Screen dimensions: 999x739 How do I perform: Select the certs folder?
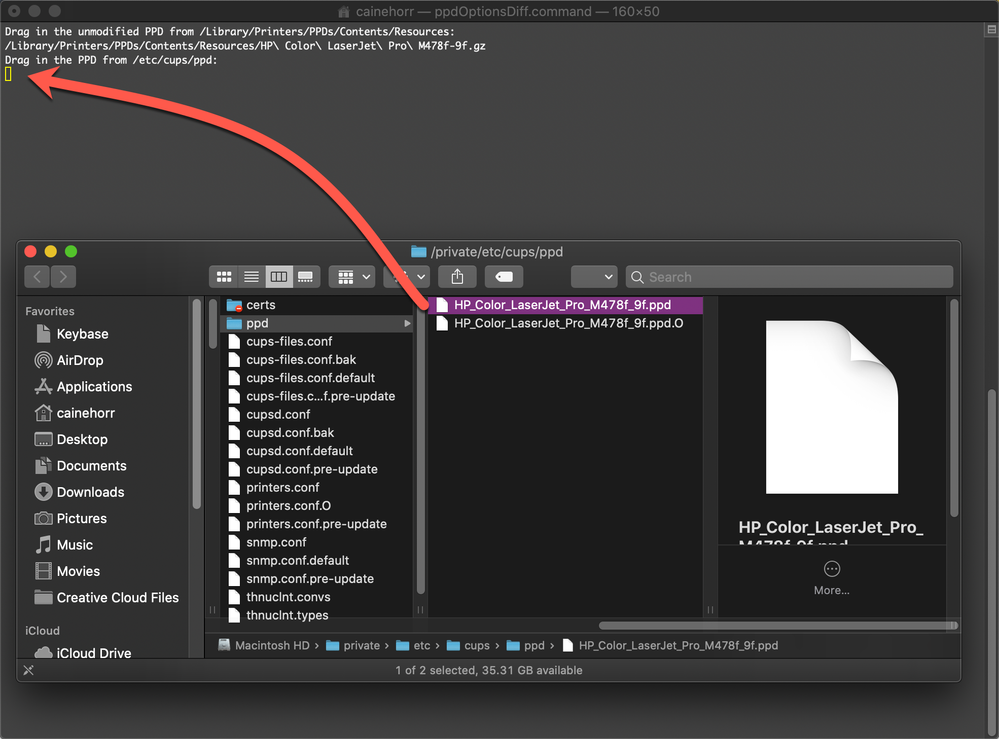tap(317, 305)
